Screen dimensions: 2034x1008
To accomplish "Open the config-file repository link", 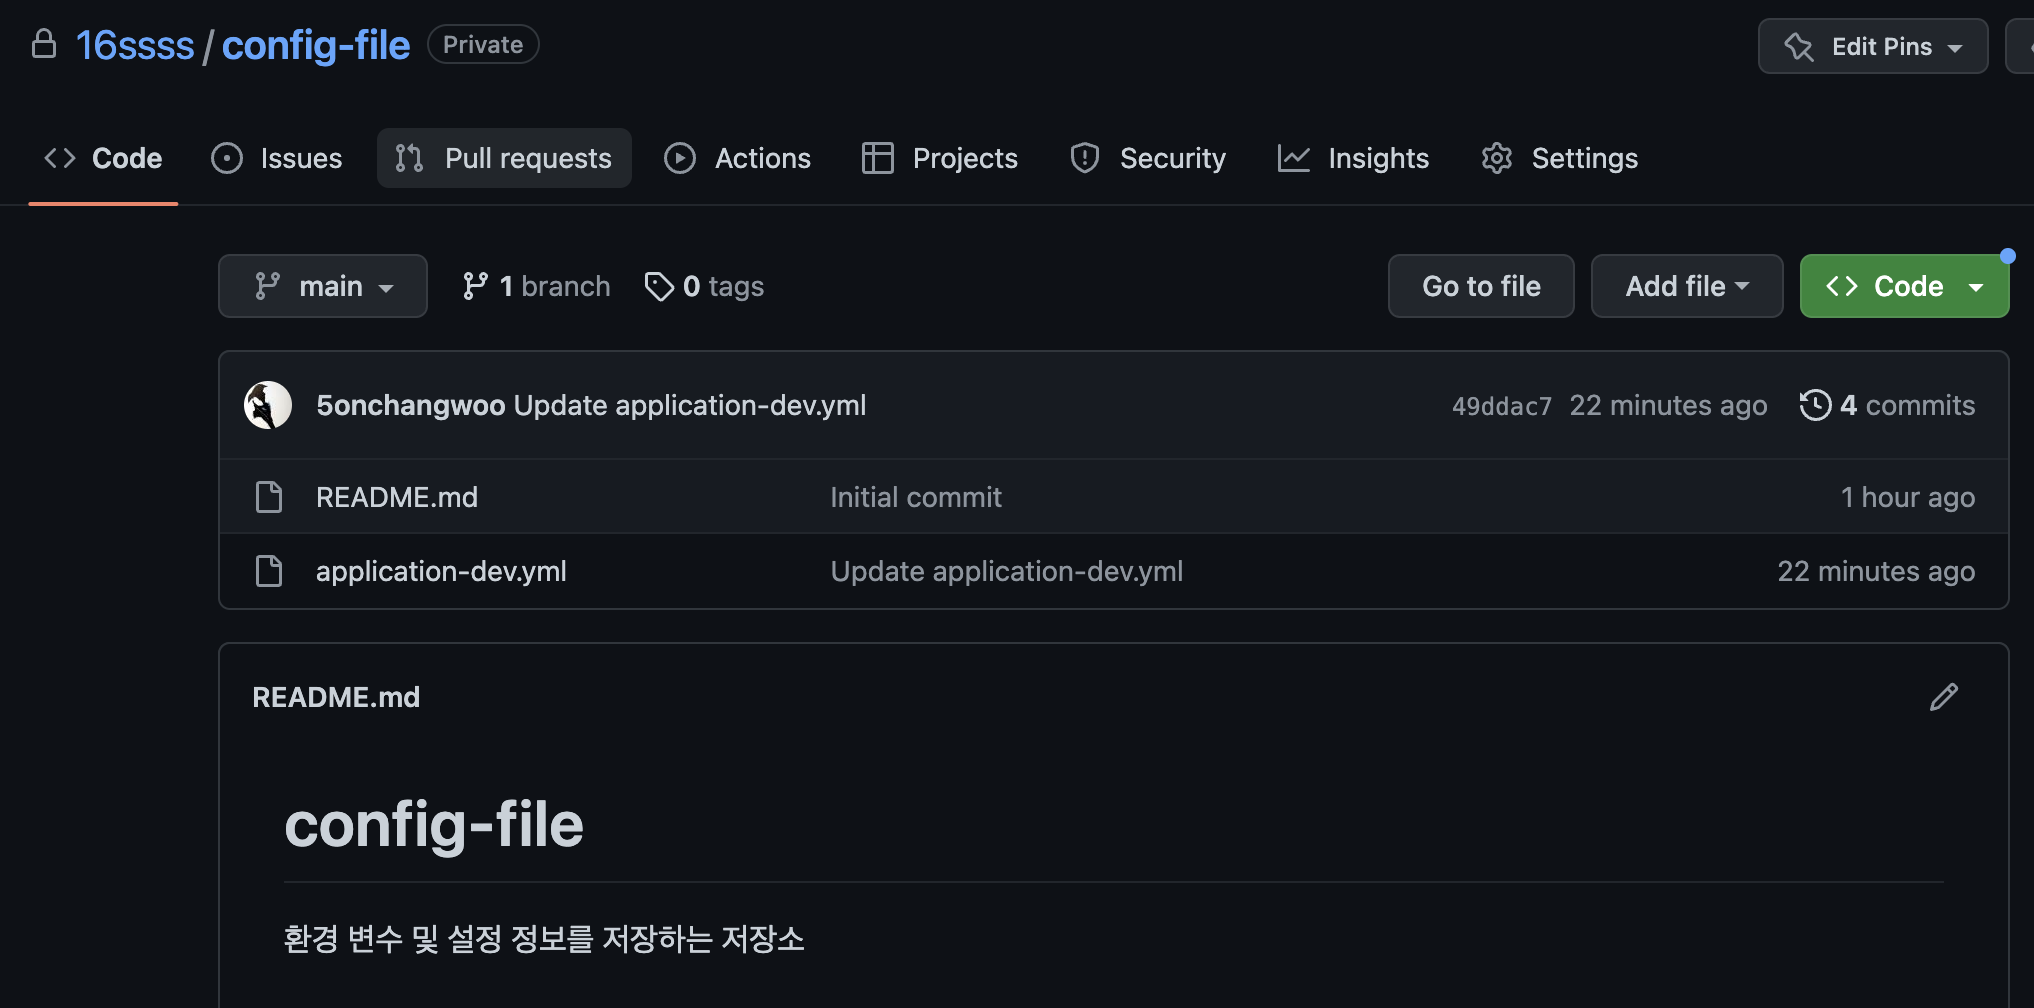I will coord(316,45).
